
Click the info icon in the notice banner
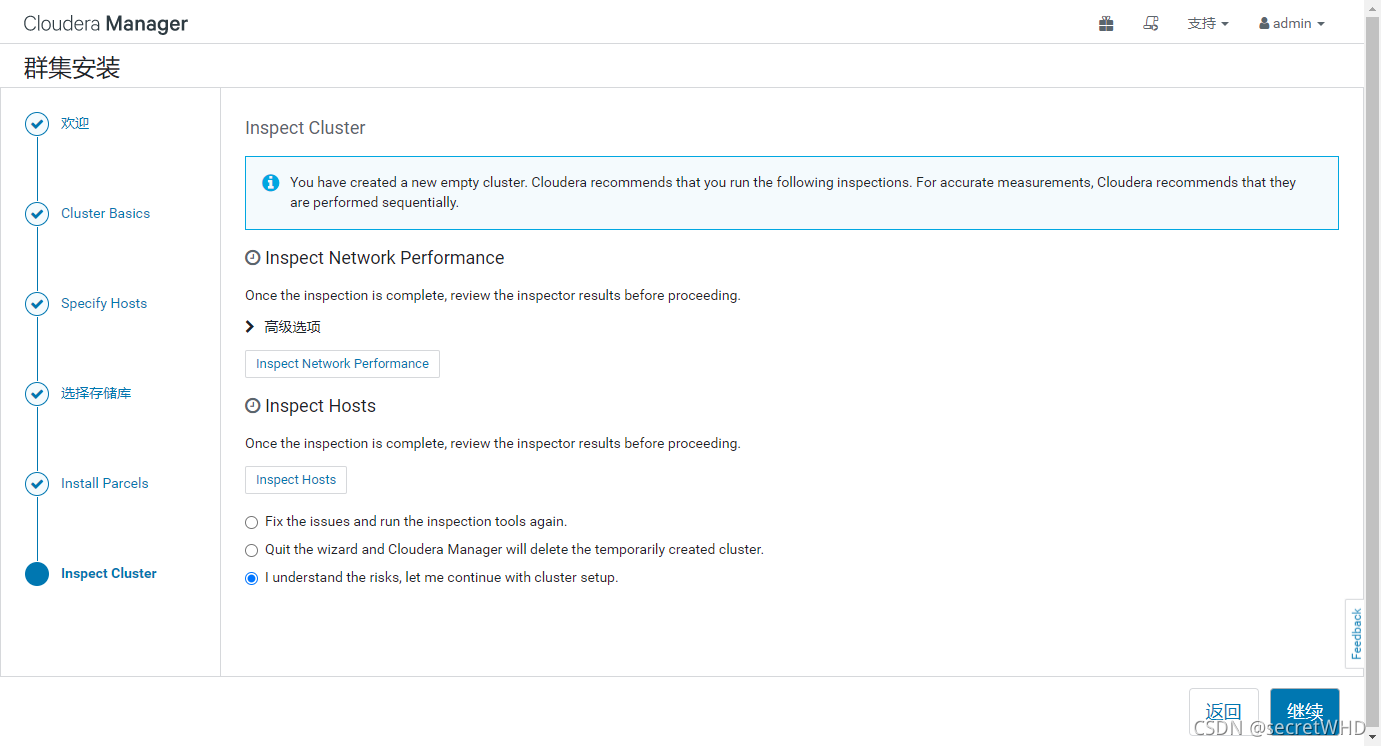point(270,183)
